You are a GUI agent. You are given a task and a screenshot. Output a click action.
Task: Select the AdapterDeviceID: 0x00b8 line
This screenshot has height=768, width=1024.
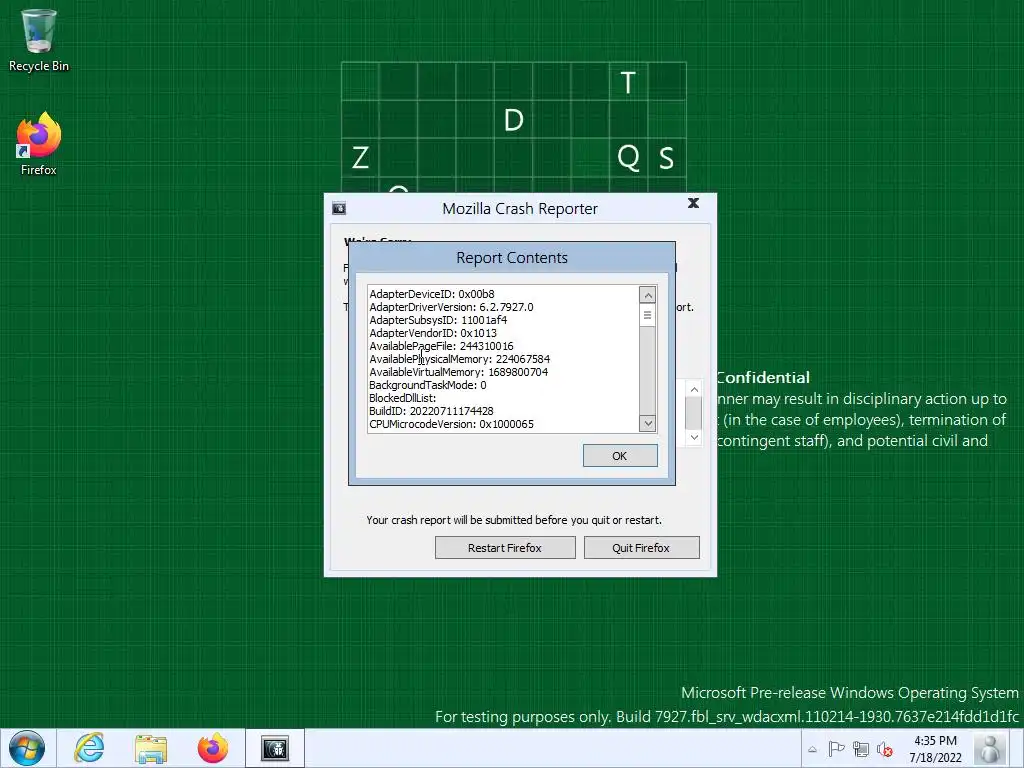pos(432,294)
